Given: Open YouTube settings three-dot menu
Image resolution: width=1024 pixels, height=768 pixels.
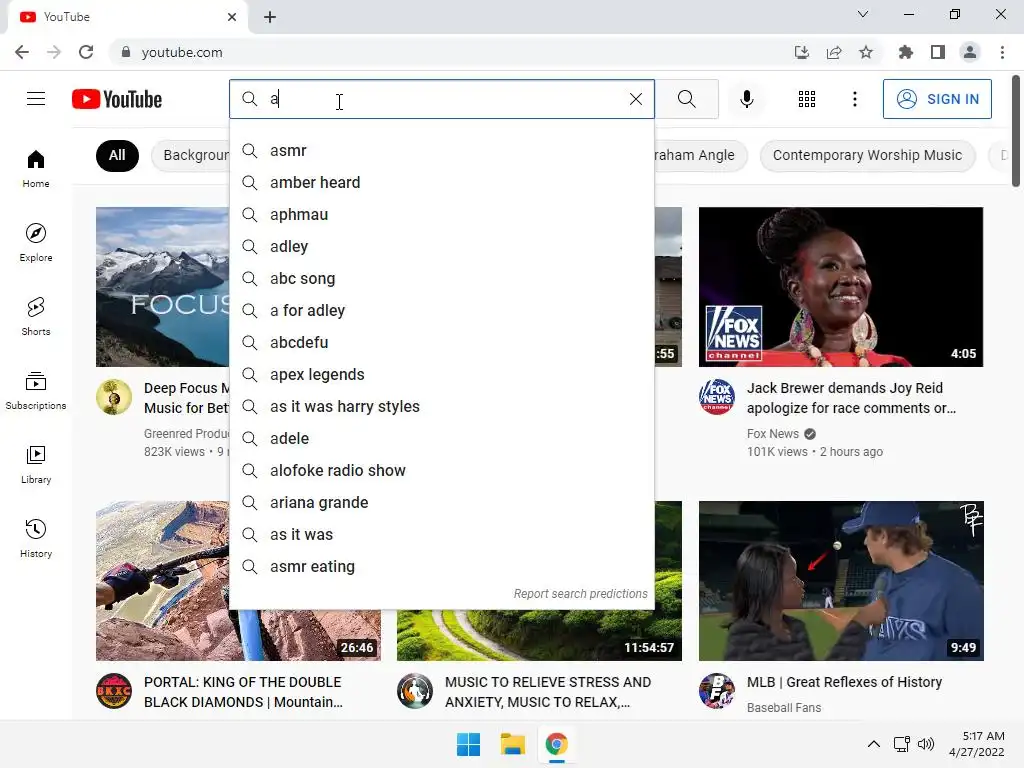Looking at the screenshot, I should pos(854,99).
